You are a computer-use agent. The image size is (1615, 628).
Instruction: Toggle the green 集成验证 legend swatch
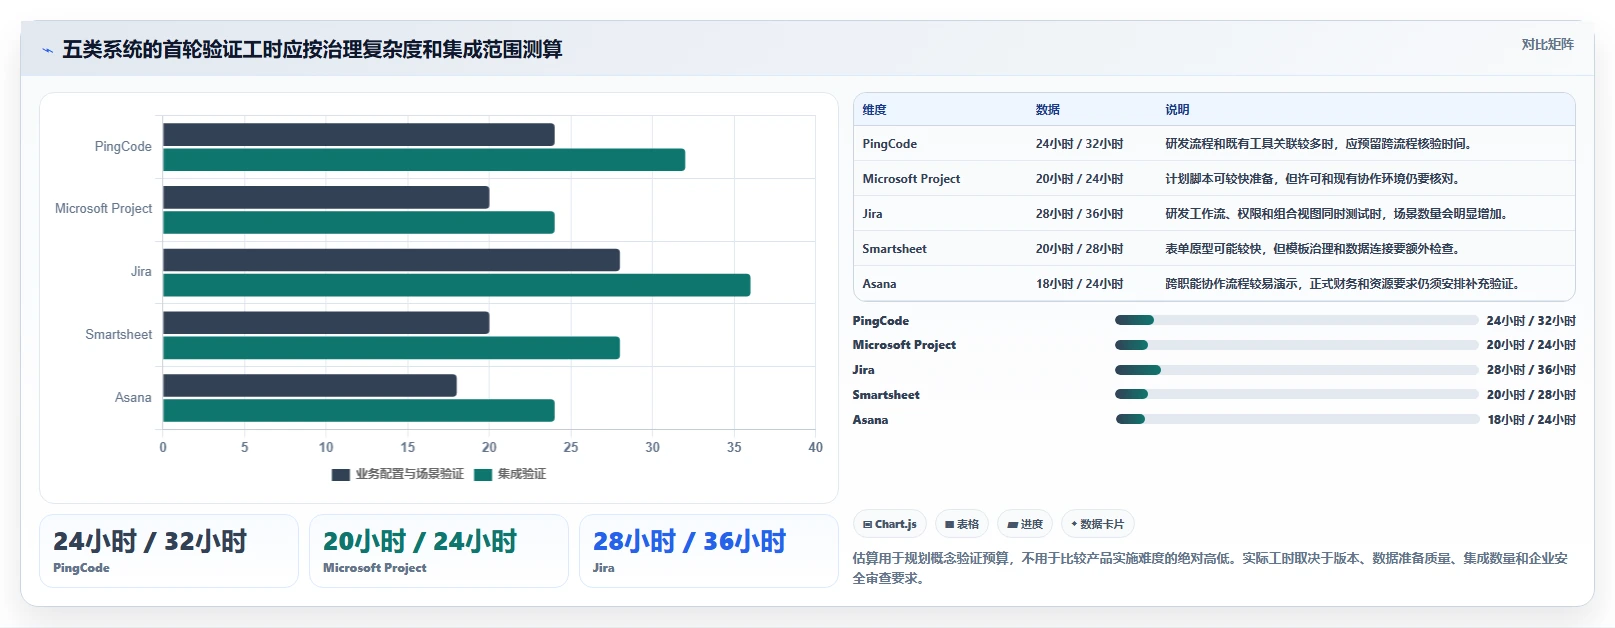tap(483, 474)
